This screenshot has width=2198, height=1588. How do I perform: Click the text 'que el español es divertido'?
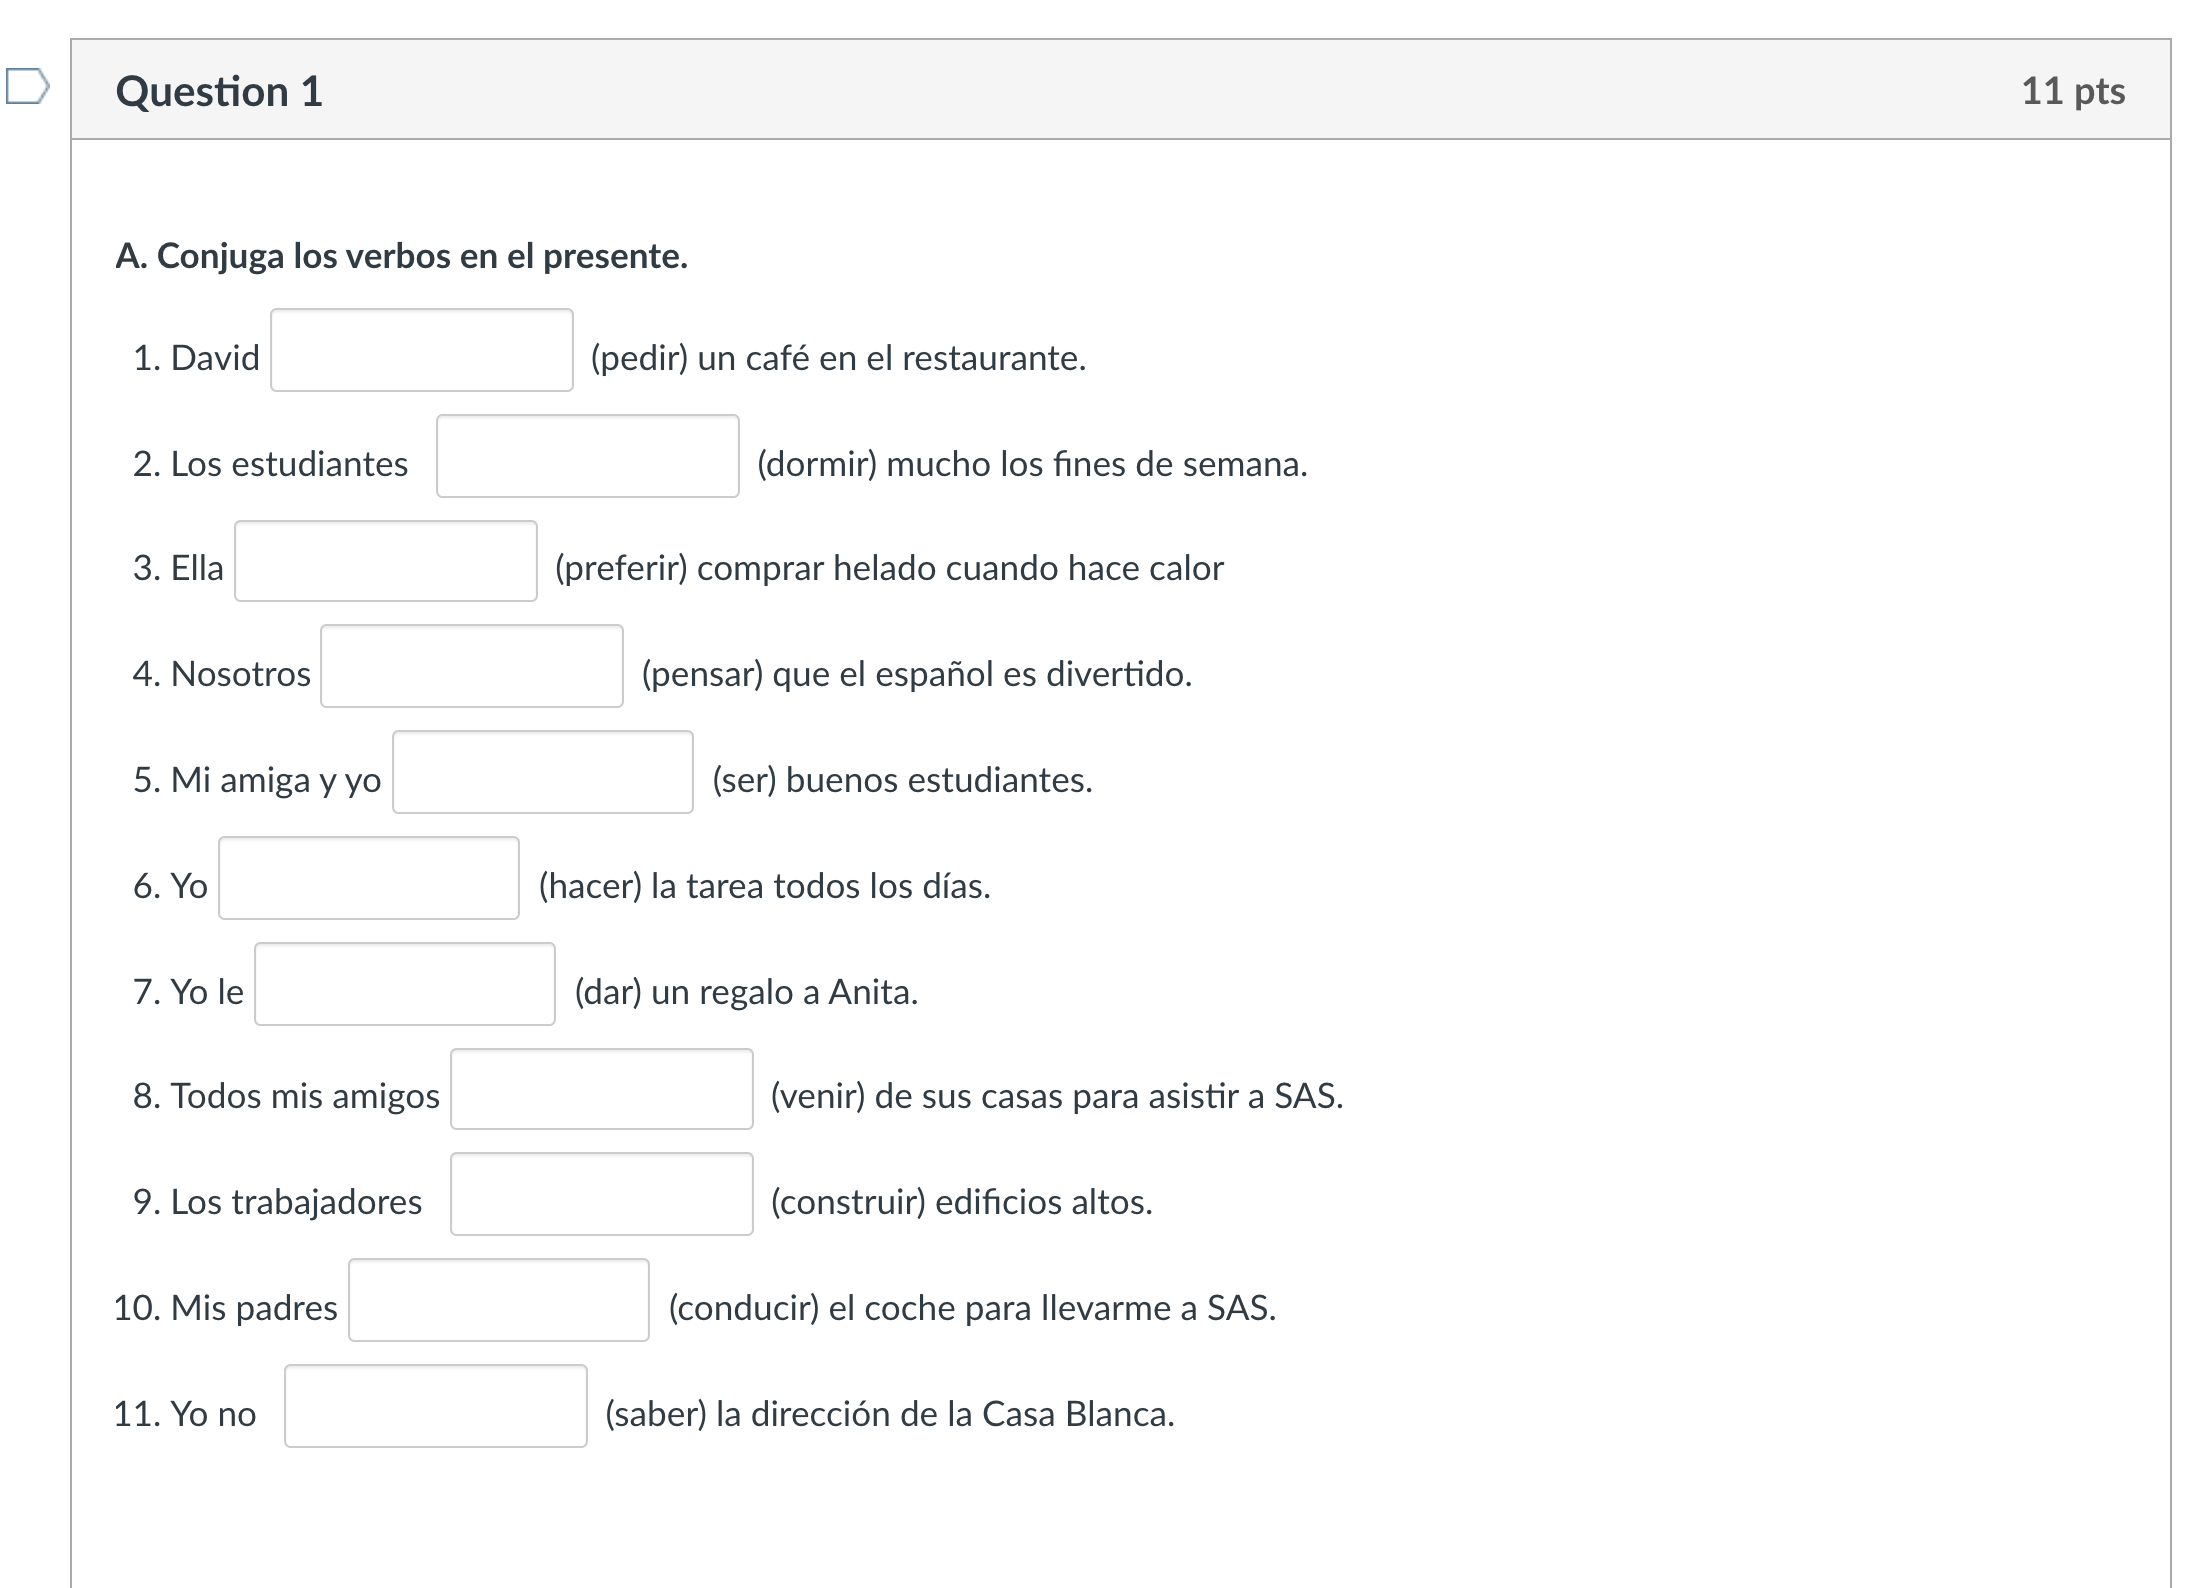[981, 674]
